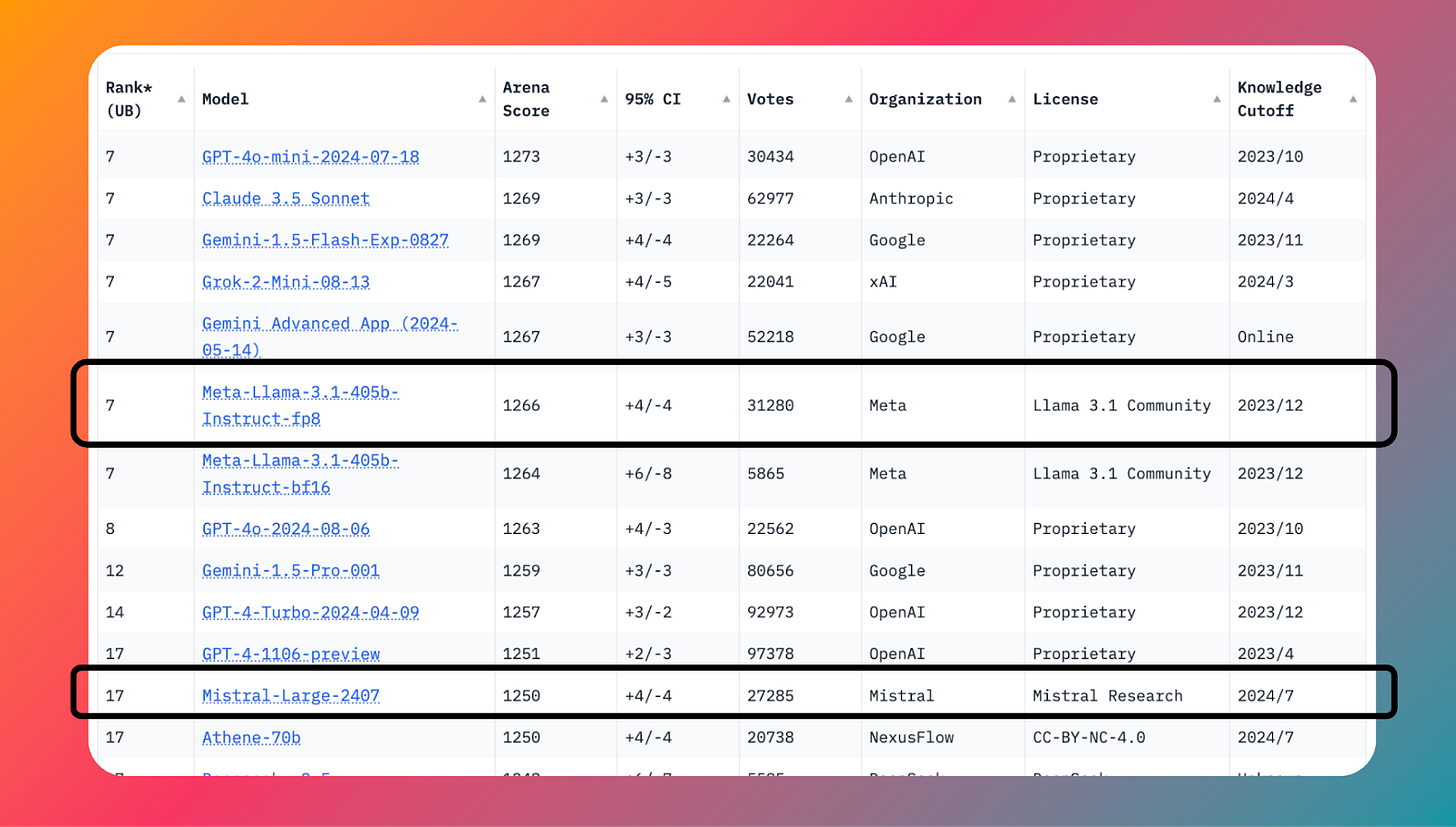Open GPT-4-Turbo-2024-04-09 model link
The height and width of the screenshot is (827, 1456).
coord(311,612)
